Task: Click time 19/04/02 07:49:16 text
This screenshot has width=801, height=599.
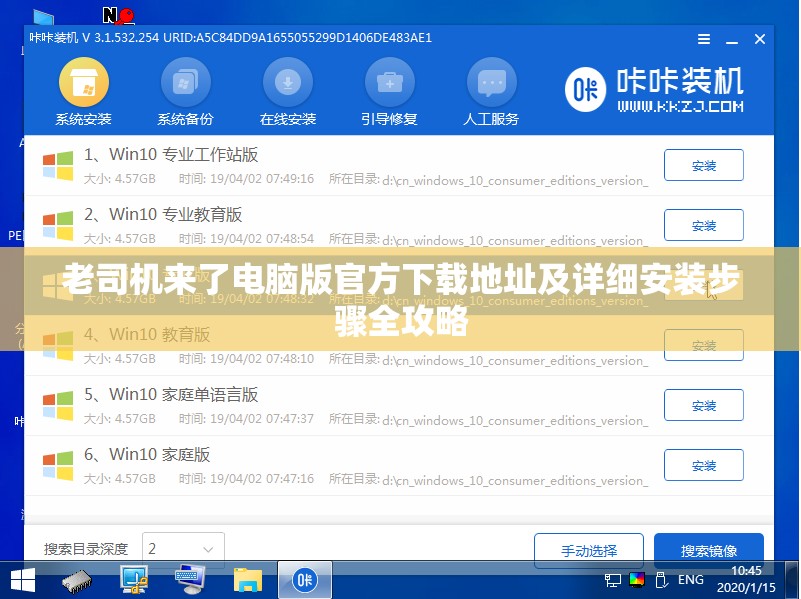Action: click(246, 179)
